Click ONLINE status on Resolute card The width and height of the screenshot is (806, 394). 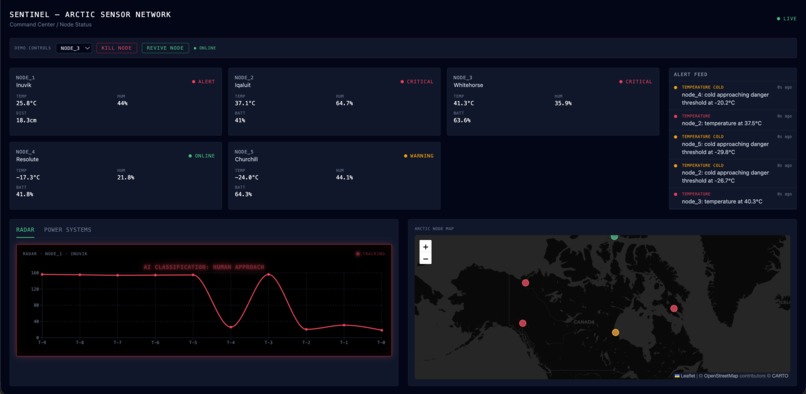(202, 155)
